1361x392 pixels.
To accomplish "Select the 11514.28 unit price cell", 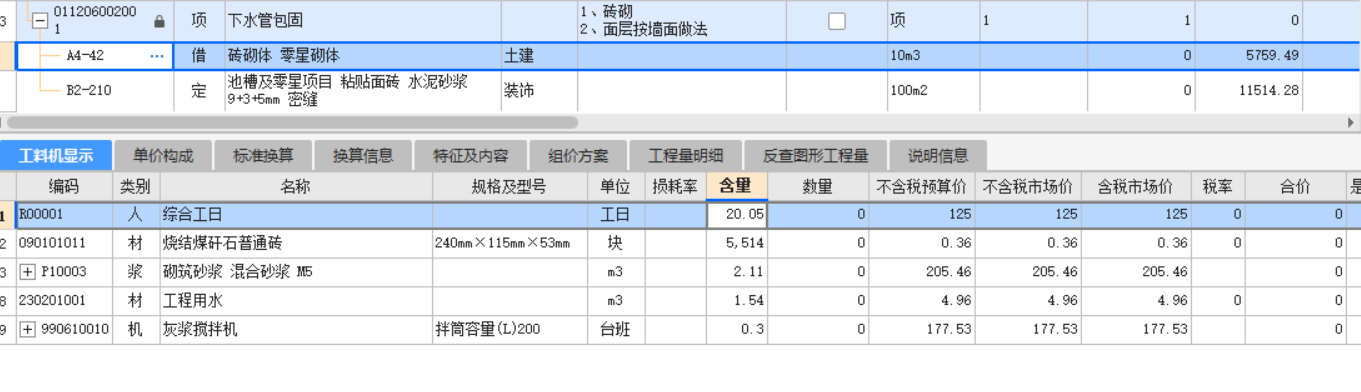I will click(x=1249, y=90).
